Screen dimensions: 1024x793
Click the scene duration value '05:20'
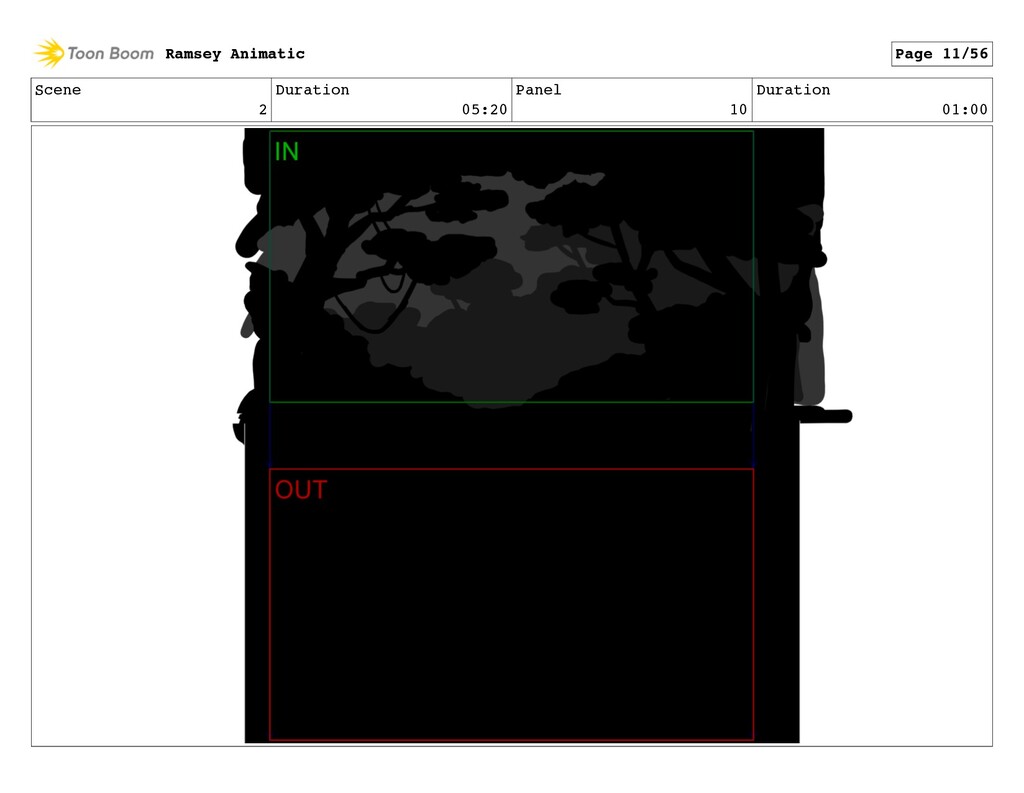click(x=485, y=110)
